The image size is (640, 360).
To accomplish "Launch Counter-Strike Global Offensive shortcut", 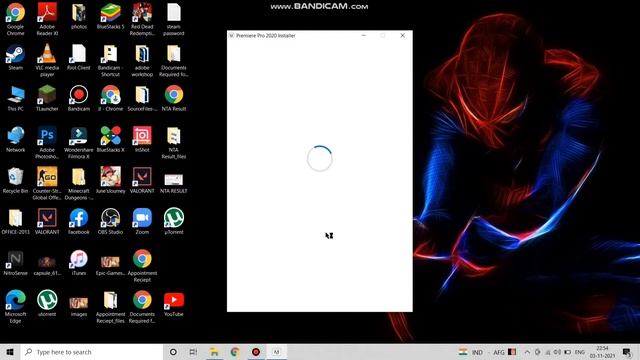I will pyautogui.click(x=47, y=183).
